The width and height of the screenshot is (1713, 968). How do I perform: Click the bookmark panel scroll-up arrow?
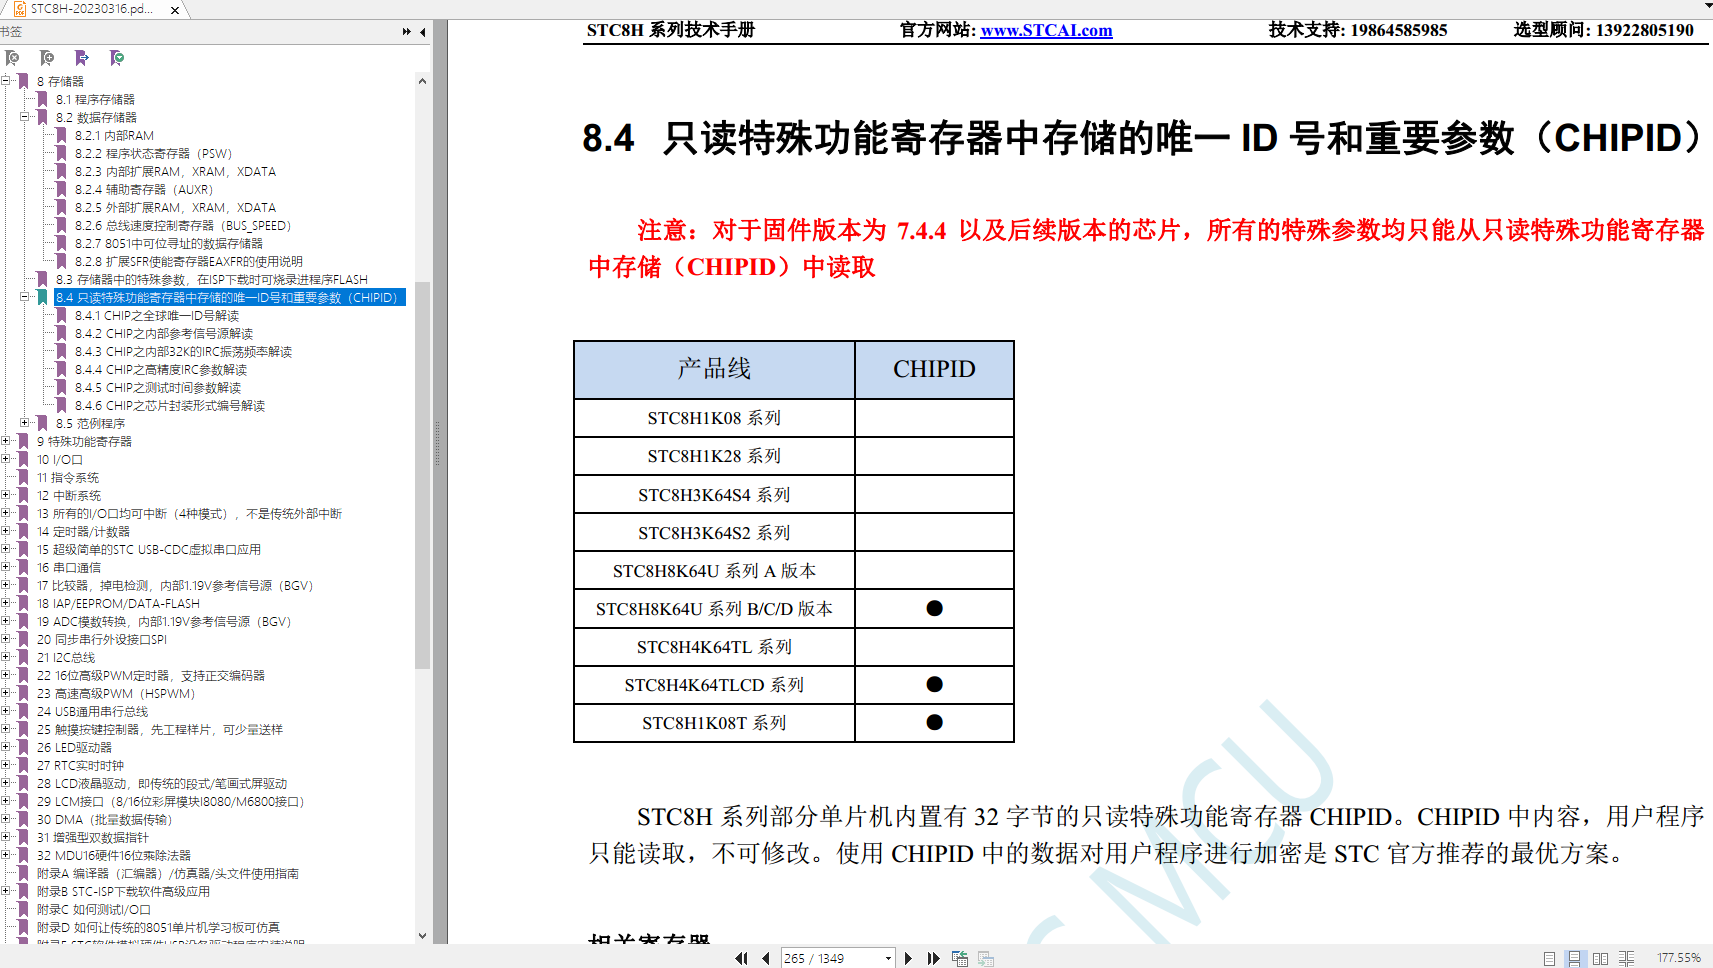[422, 81]
